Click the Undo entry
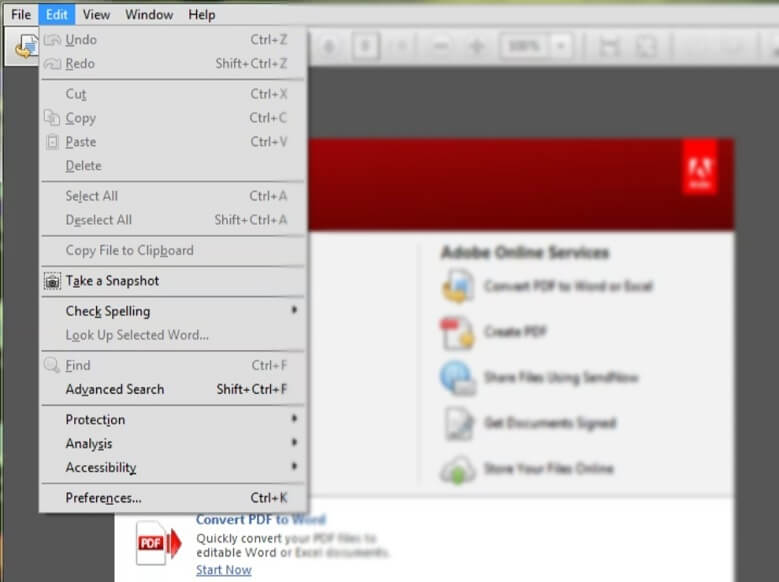This screenshot has height=582, width=779. click(x=173, y=39)
